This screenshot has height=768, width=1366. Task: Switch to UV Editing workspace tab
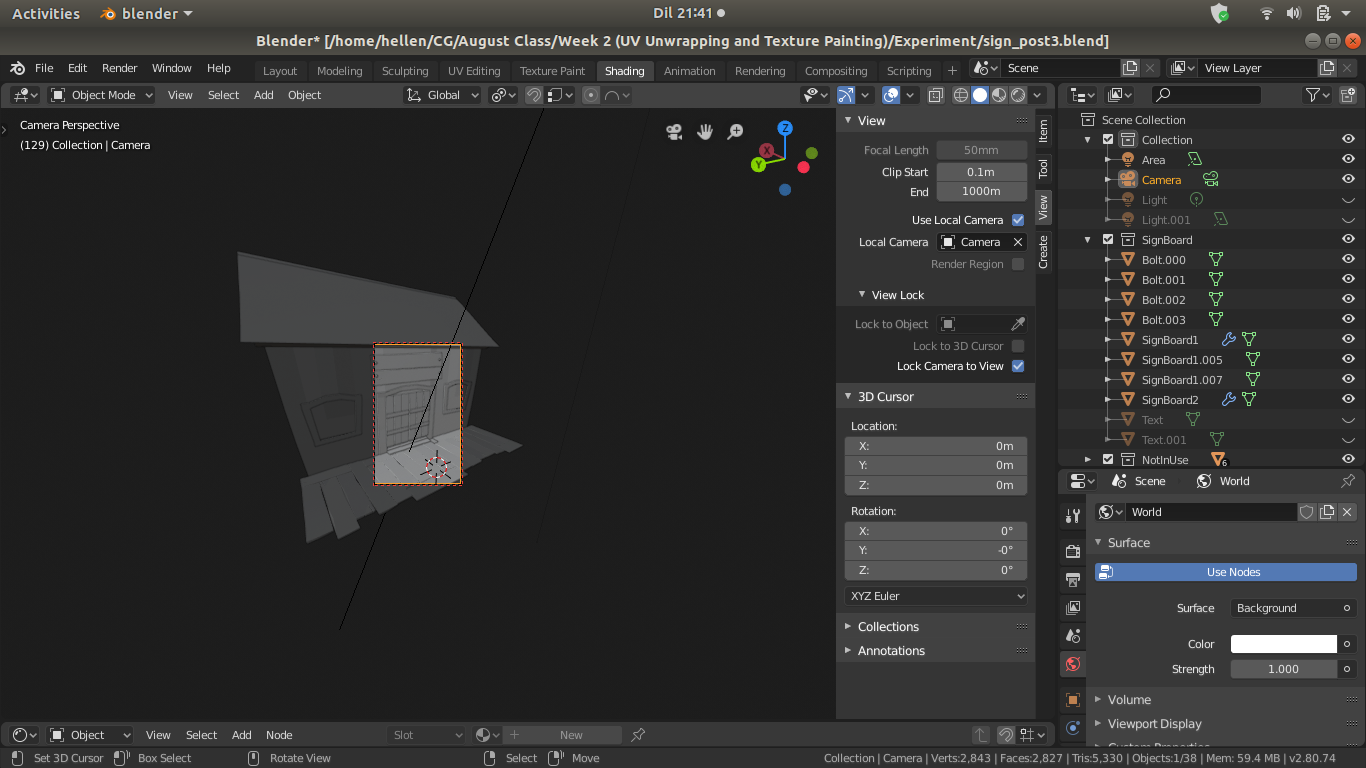(x=474, y=71)
